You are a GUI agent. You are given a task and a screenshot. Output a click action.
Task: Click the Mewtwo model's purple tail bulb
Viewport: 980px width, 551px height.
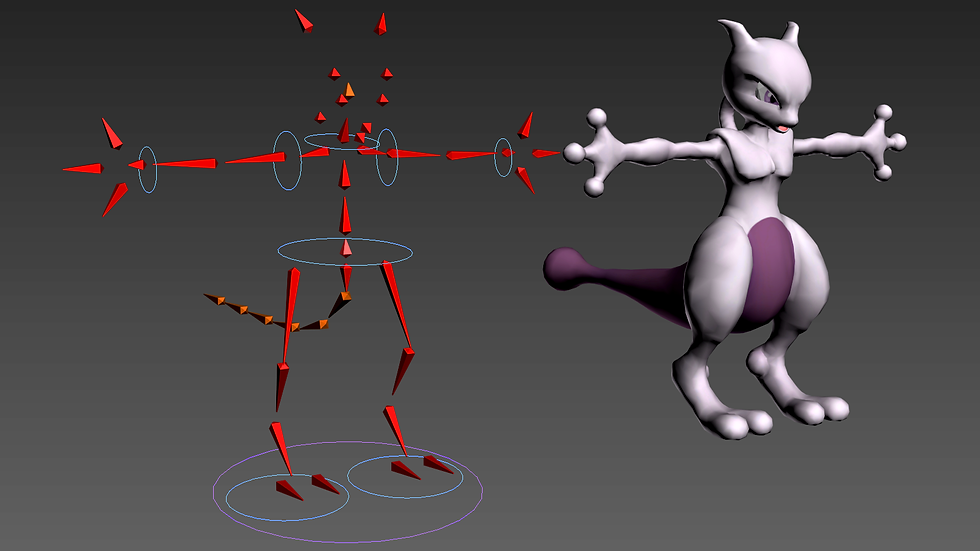[564, 267]
